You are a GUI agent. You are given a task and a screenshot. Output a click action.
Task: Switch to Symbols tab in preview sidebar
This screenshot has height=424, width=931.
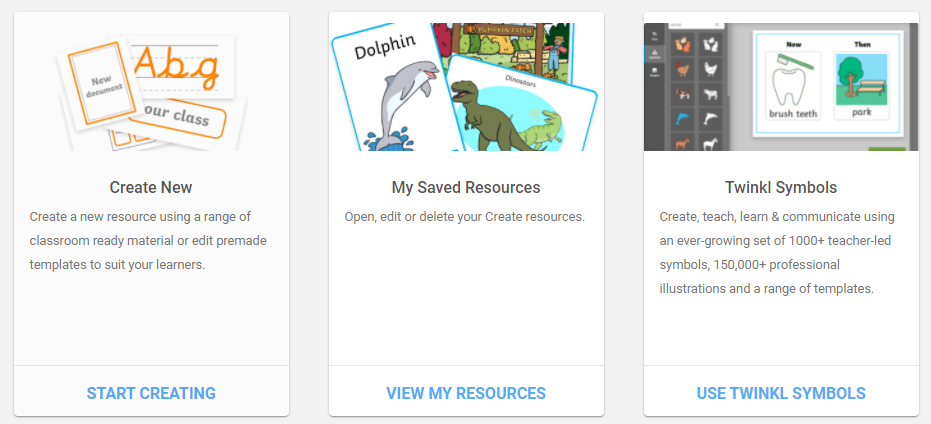tap(654, 54)
